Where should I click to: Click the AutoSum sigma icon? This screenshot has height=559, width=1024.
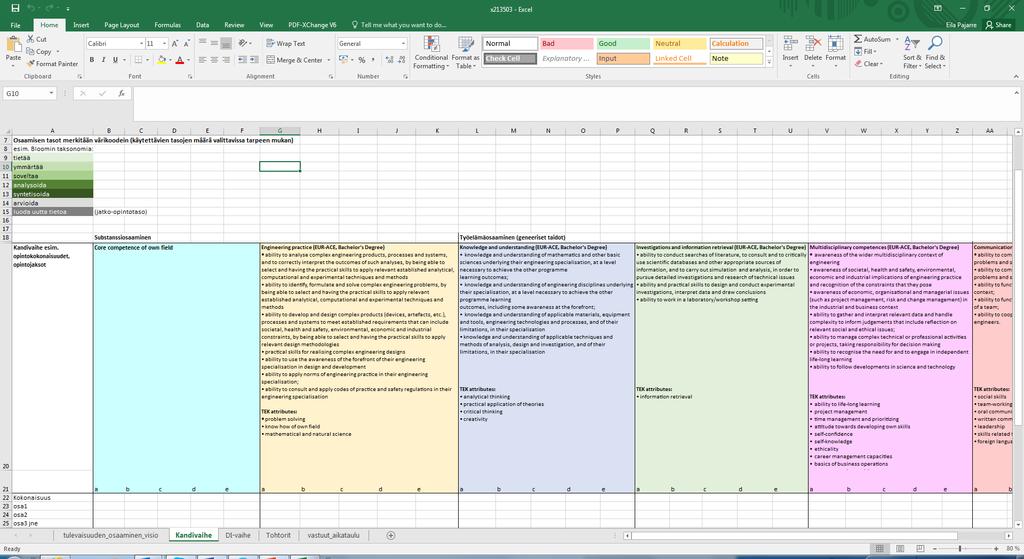click(x=858, y=39)
